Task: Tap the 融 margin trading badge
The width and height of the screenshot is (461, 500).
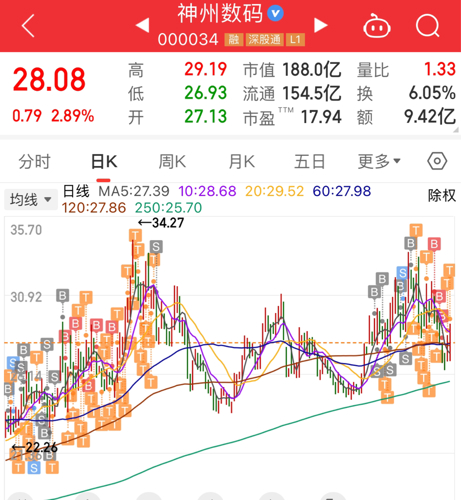Action: [x=234, y=40]
